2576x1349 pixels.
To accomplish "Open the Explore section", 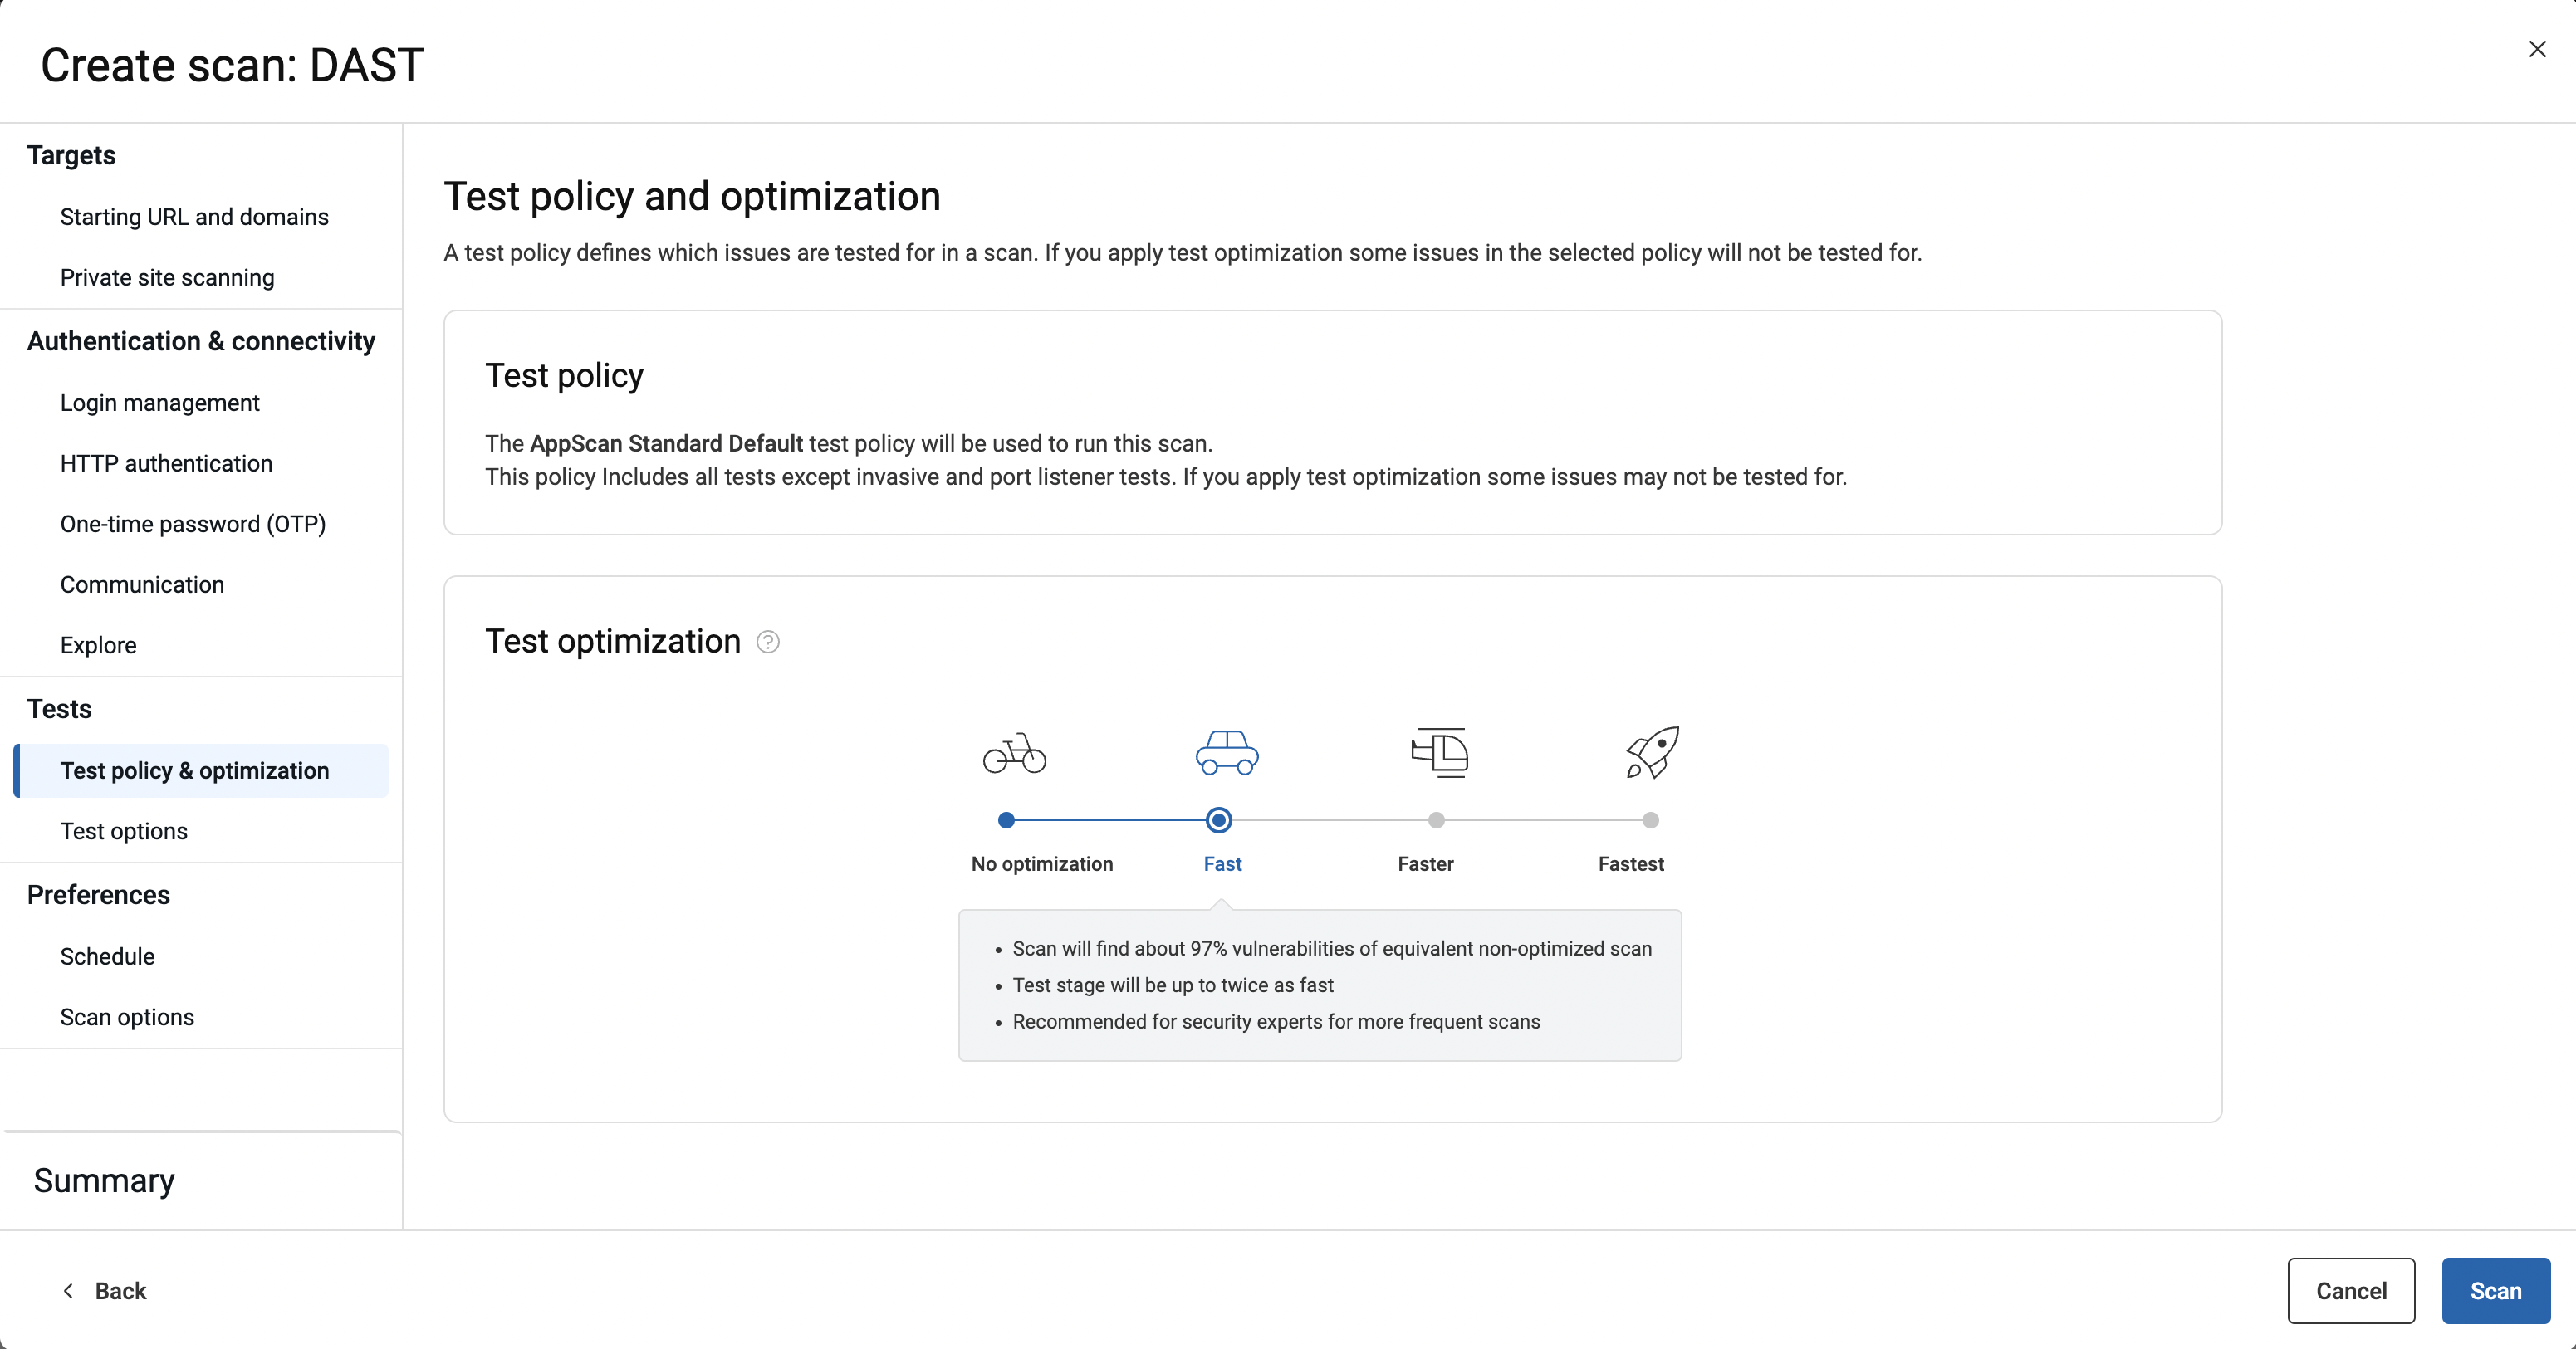I will click(98, 646).
